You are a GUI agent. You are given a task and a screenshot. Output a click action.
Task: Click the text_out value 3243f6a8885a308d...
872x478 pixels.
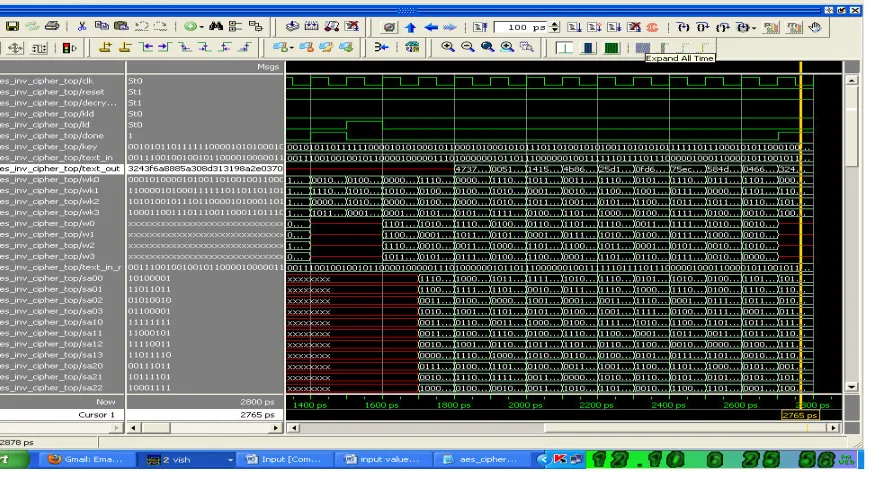[x=205, y=168]
